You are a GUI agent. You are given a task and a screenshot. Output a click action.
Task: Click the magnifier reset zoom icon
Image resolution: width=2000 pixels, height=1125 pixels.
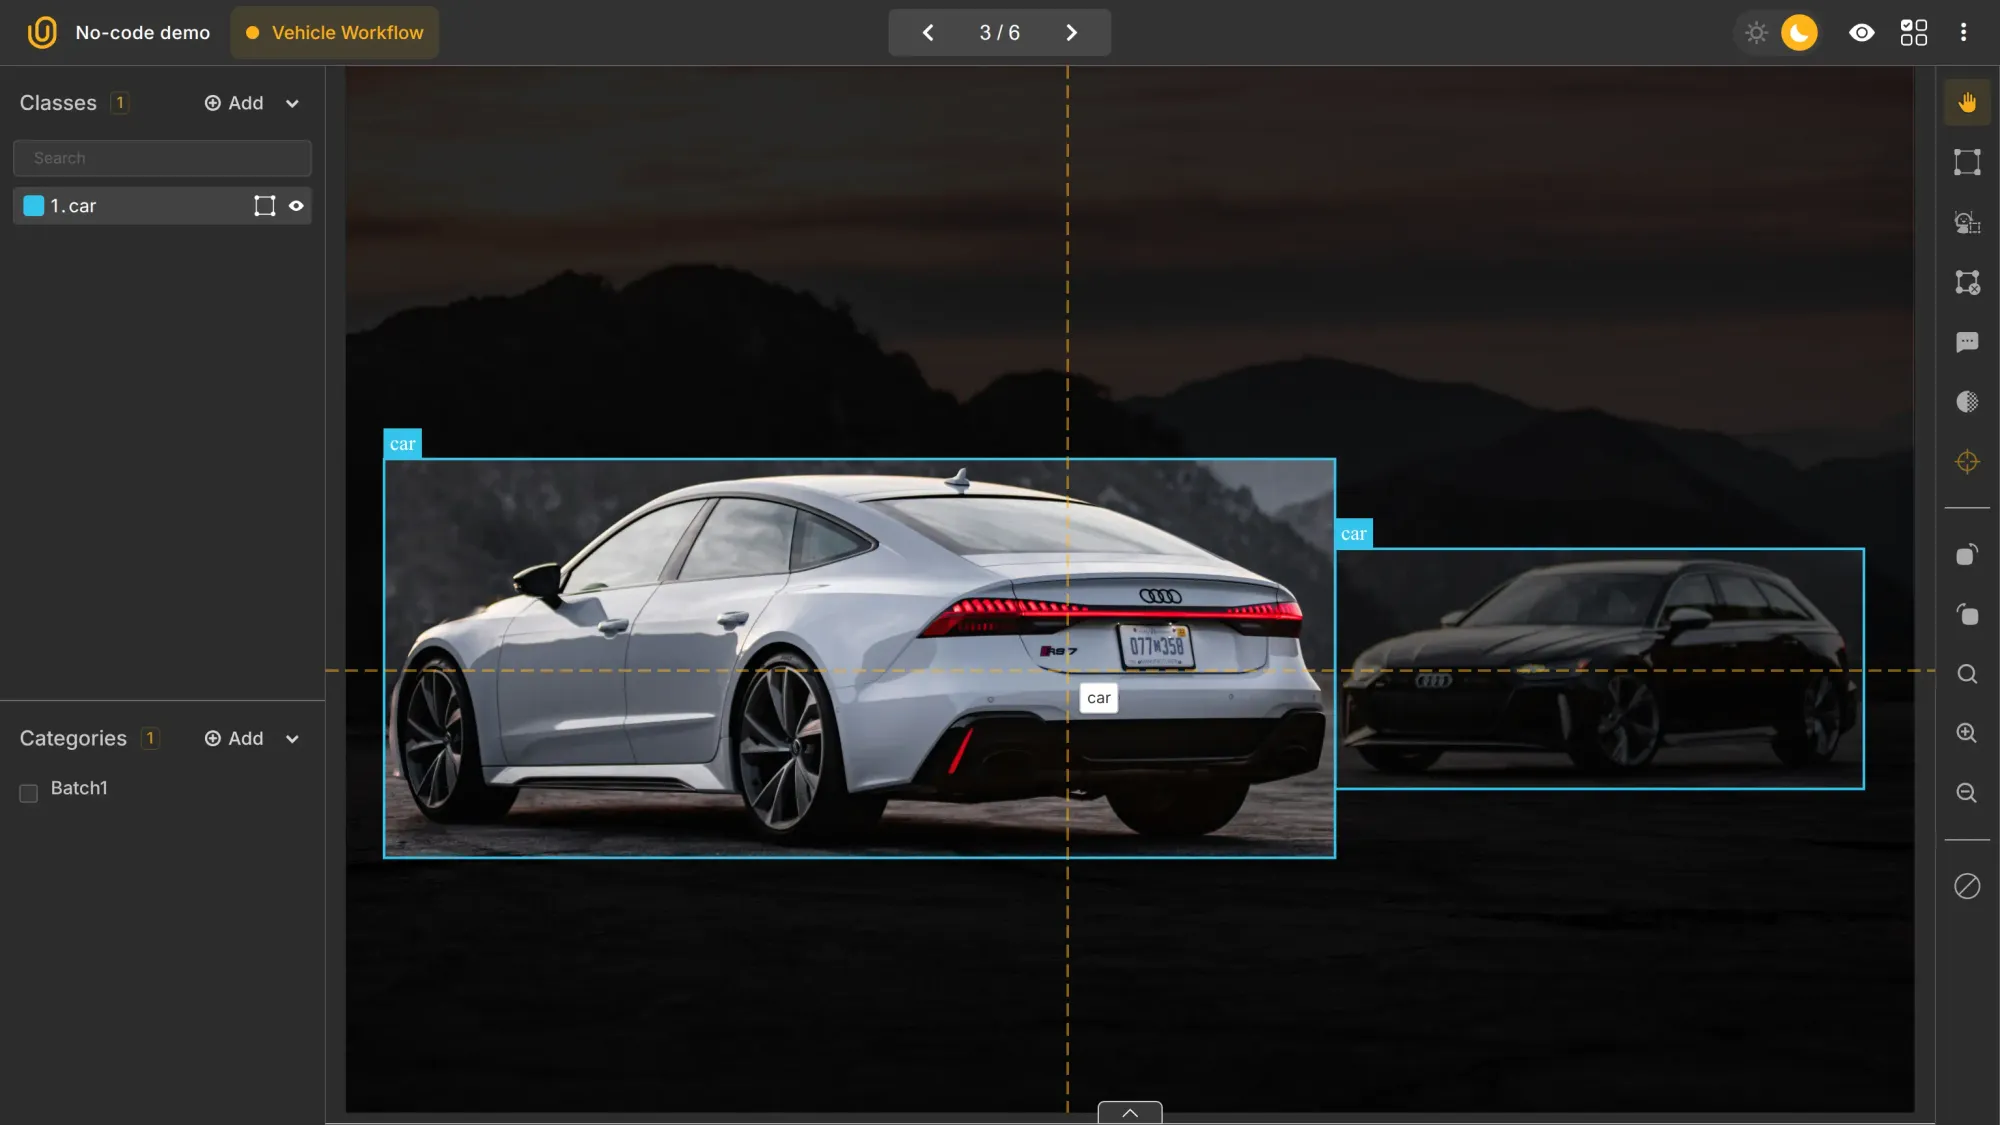click(1967, 674)
